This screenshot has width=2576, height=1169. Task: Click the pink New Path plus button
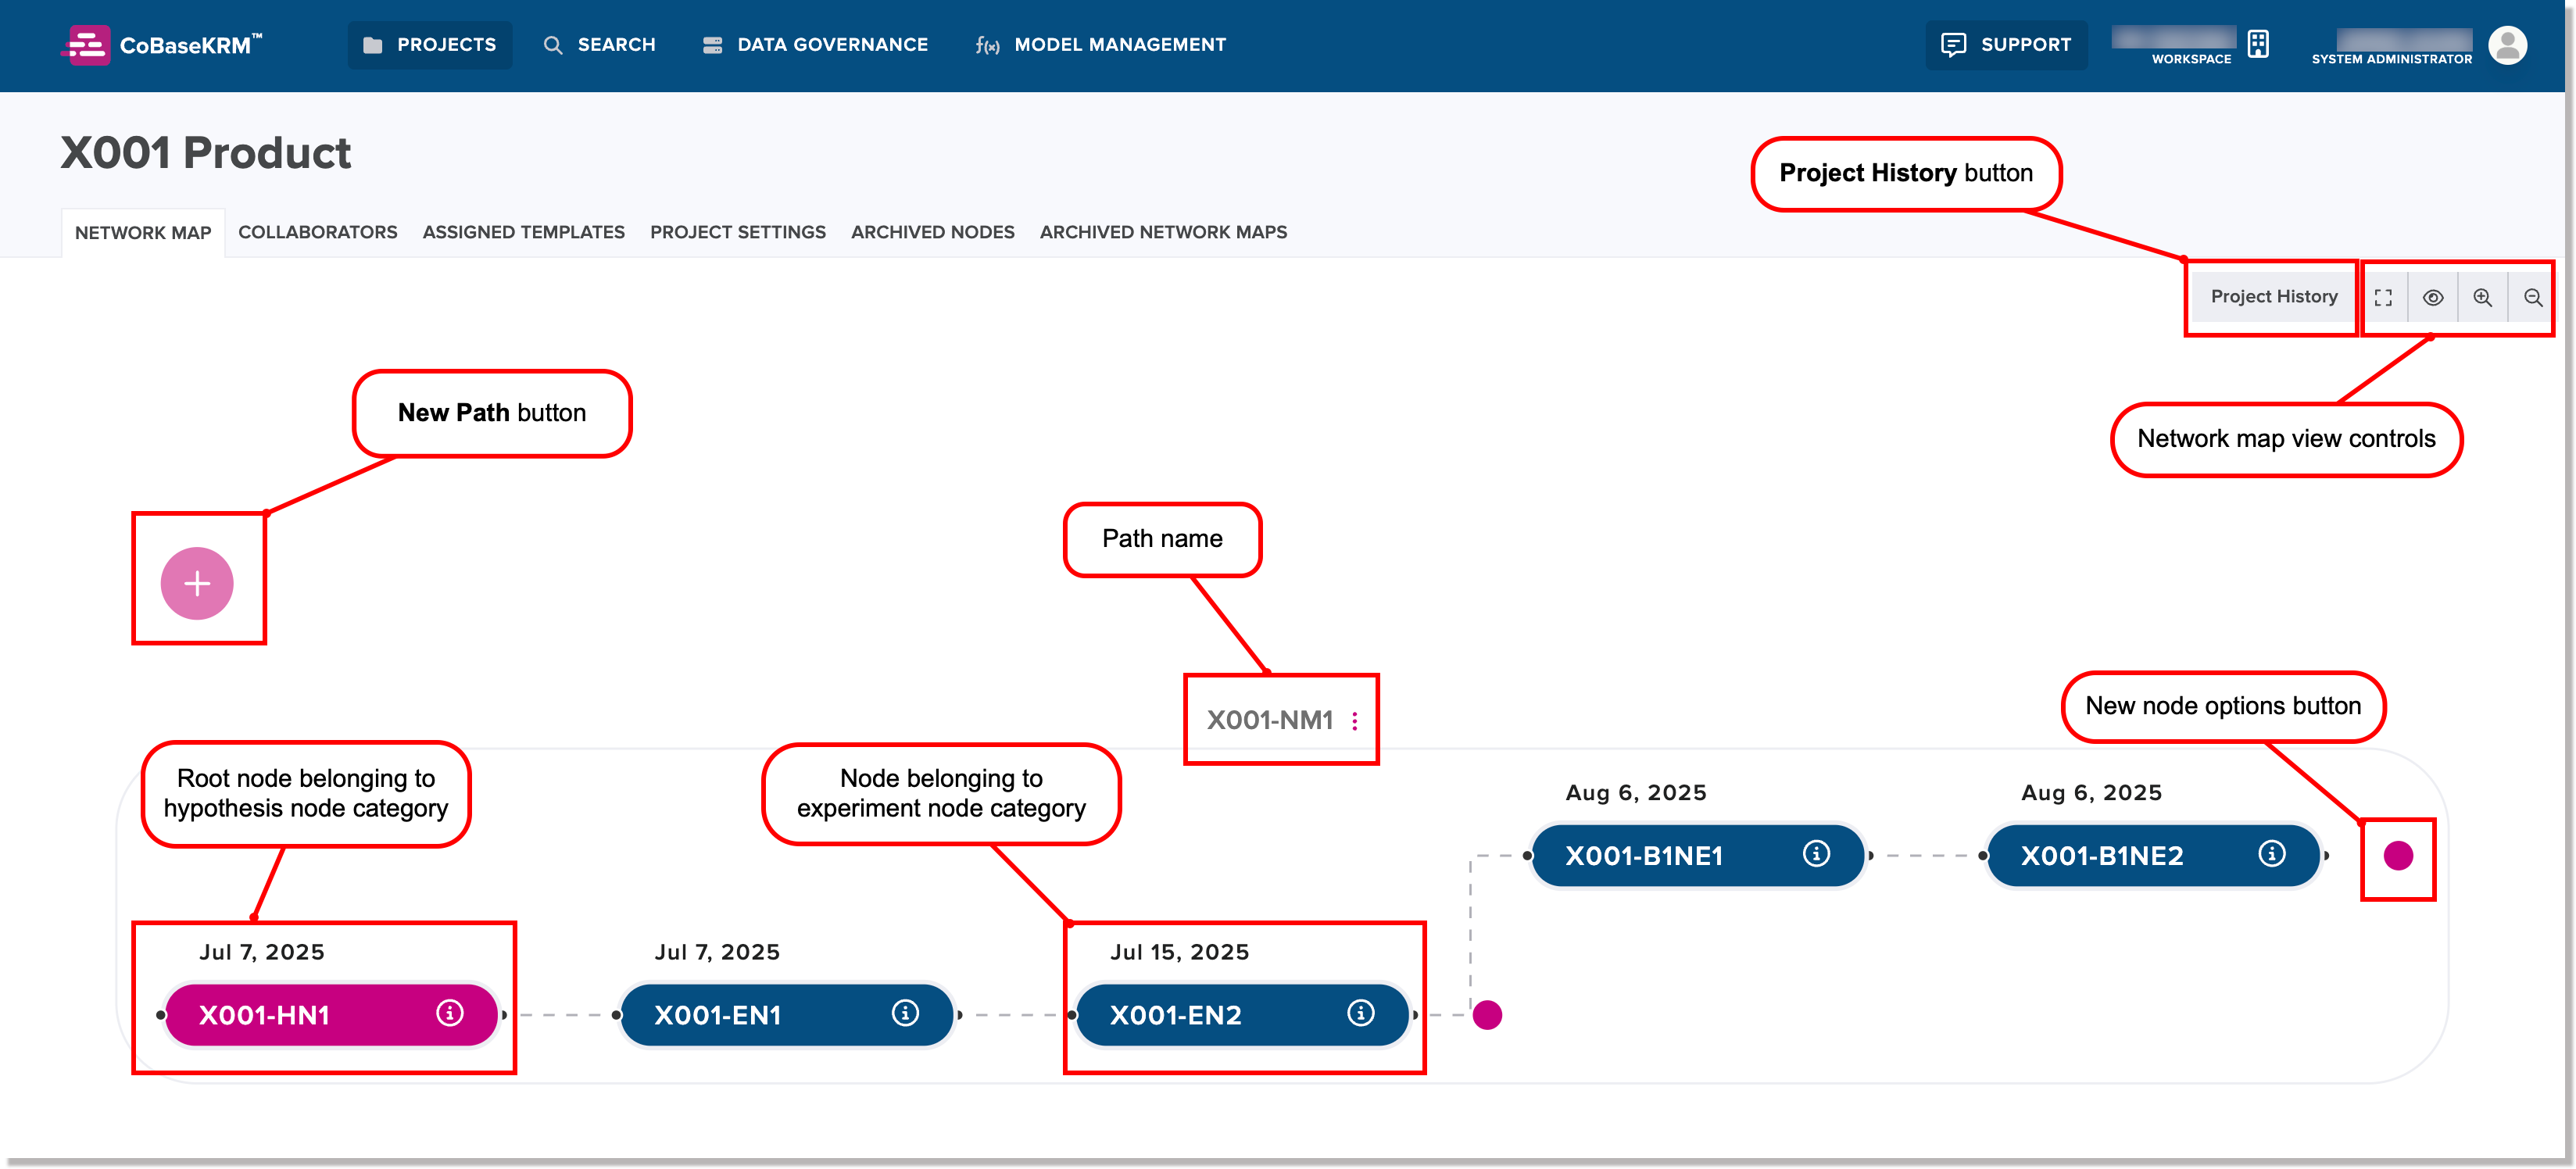coord(197,583)
